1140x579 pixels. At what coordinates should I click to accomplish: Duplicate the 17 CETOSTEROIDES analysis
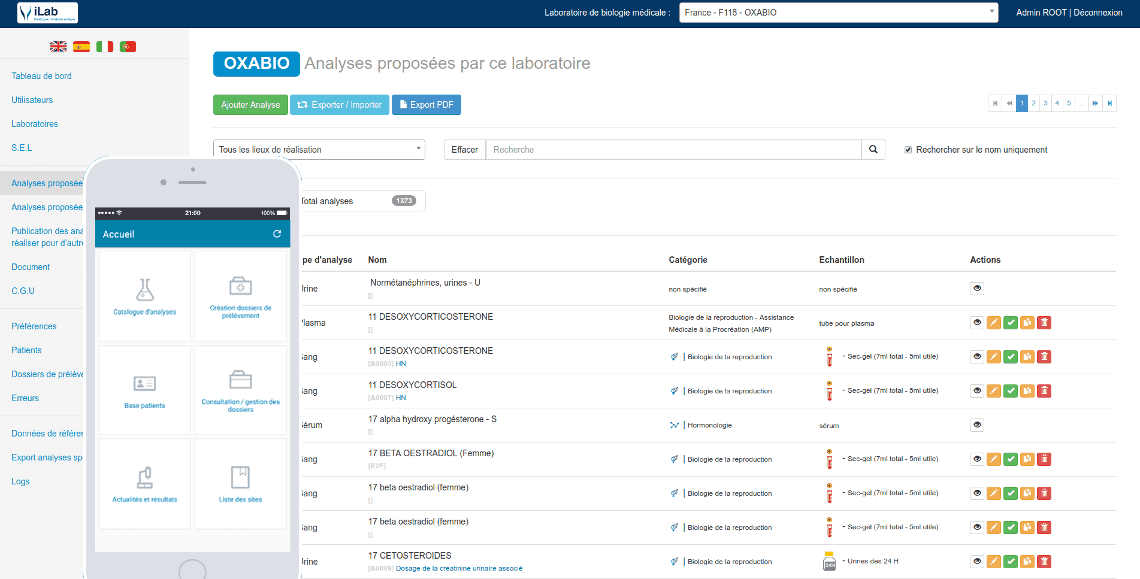[1027, 561]
